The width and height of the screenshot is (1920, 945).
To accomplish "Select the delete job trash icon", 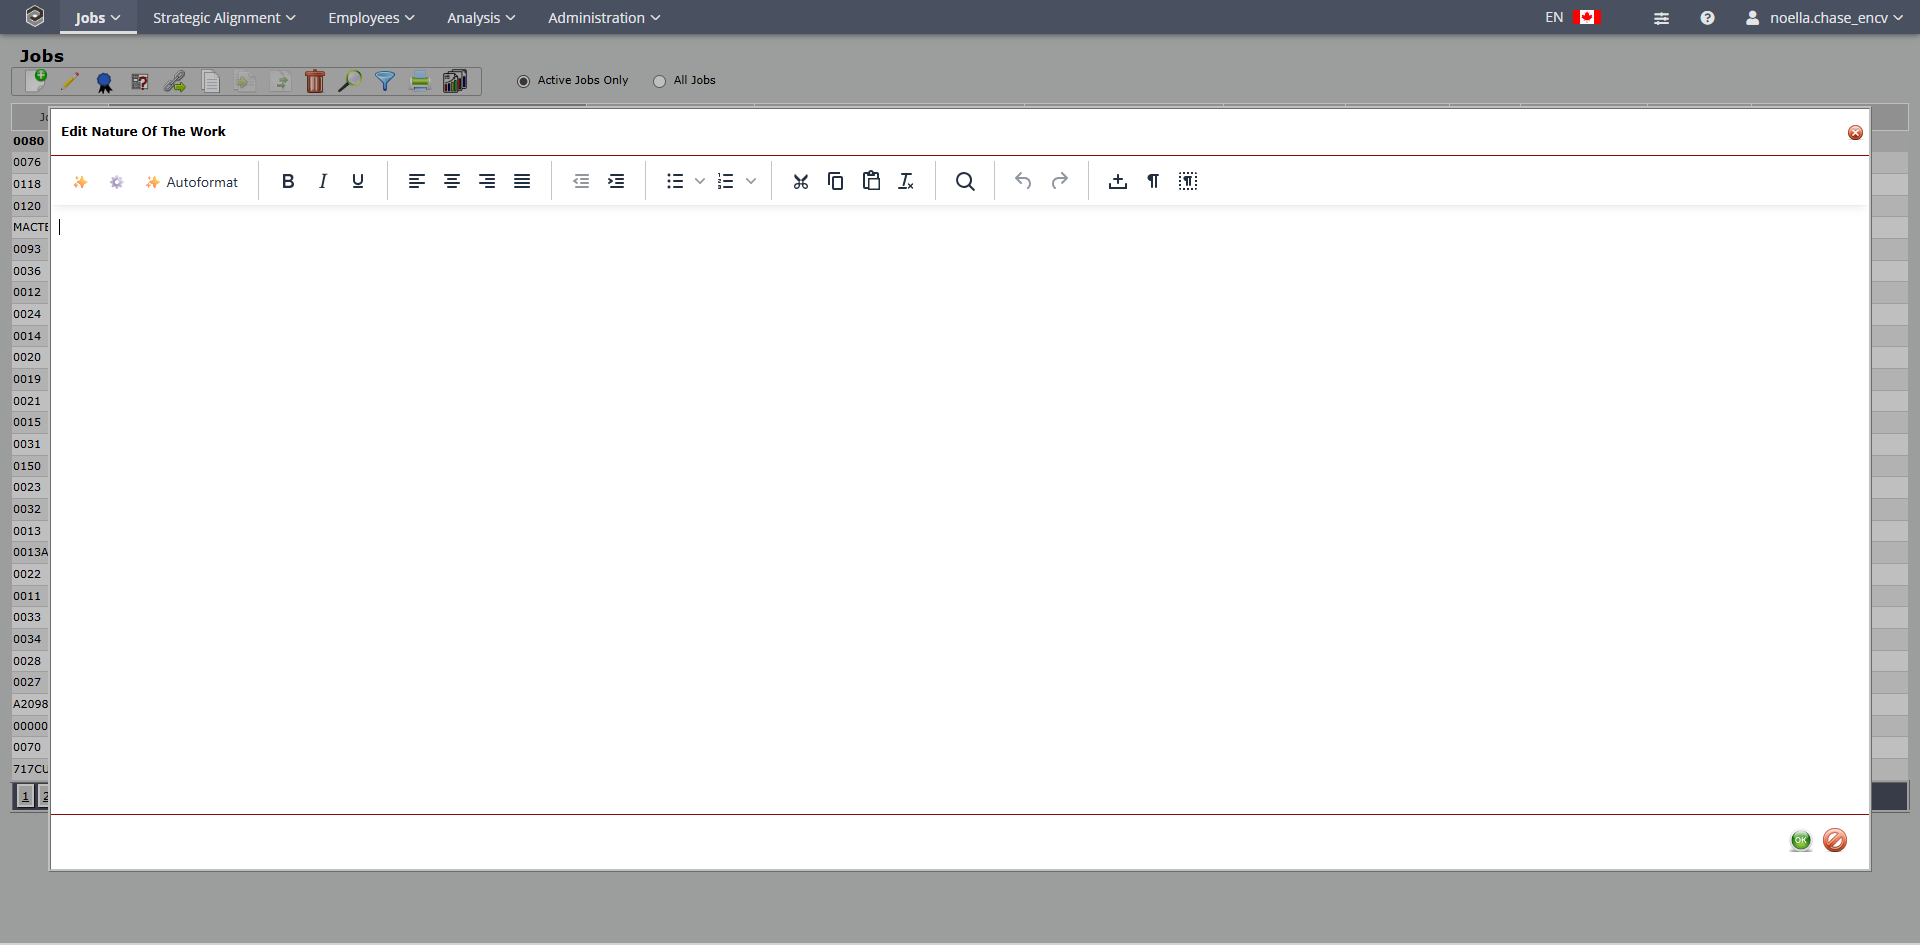I will (314, 81).
